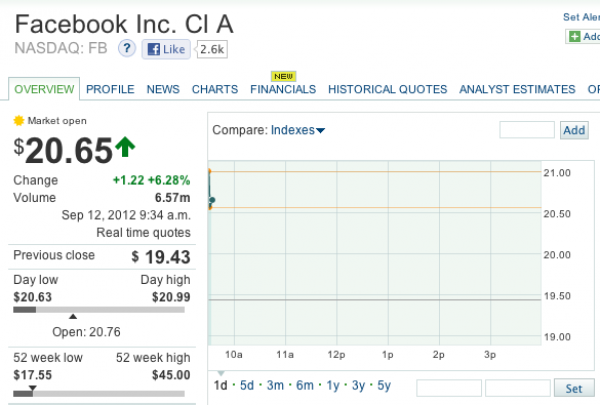This screenshot has height=405, width=600.
Task: Click the compare symbol input field
Action: click(x=526, y=130)
